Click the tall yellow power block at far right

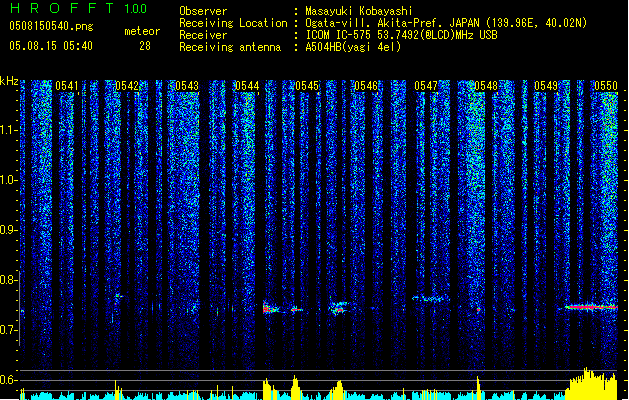(591, 384)
